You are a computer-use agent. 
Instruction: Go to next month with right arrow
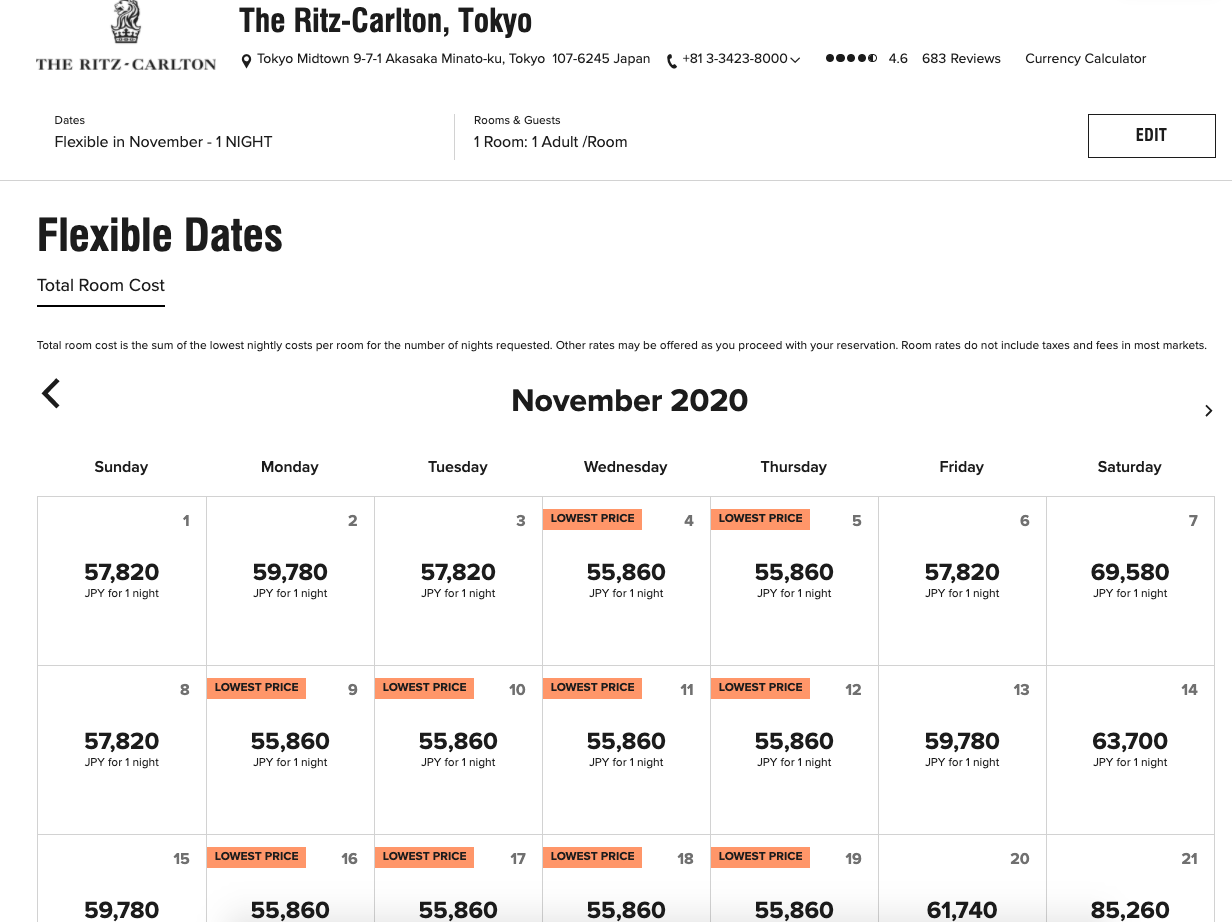1208,411
